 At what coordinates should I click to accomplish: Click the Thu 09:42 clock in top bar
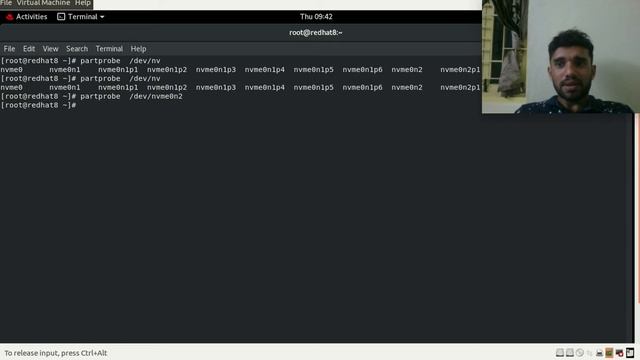pos(316,17)
